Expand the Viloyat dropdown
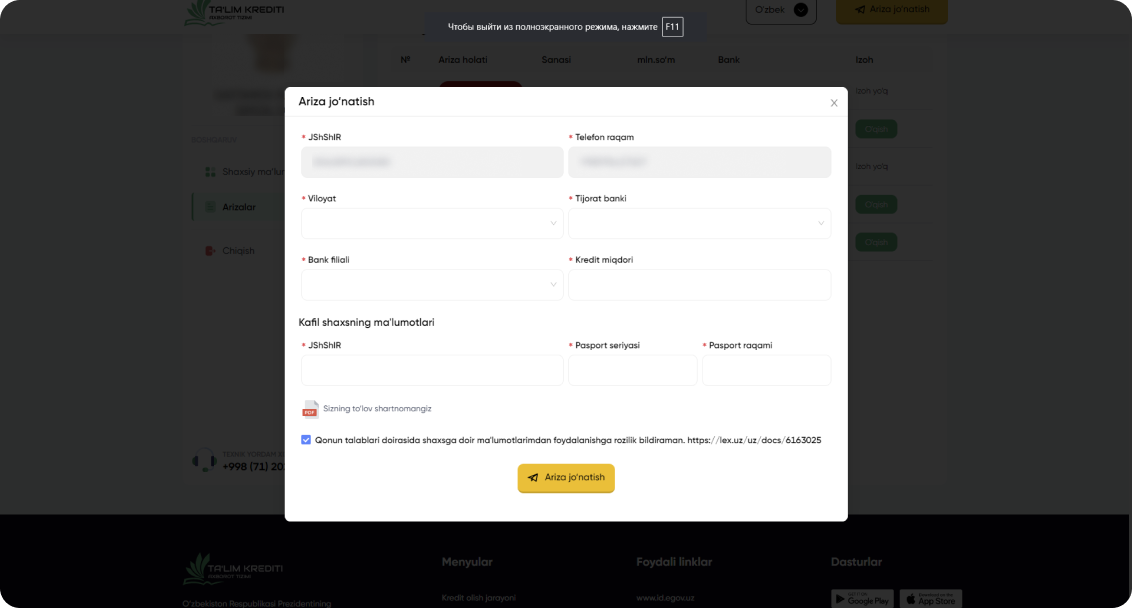 [432, 224]
